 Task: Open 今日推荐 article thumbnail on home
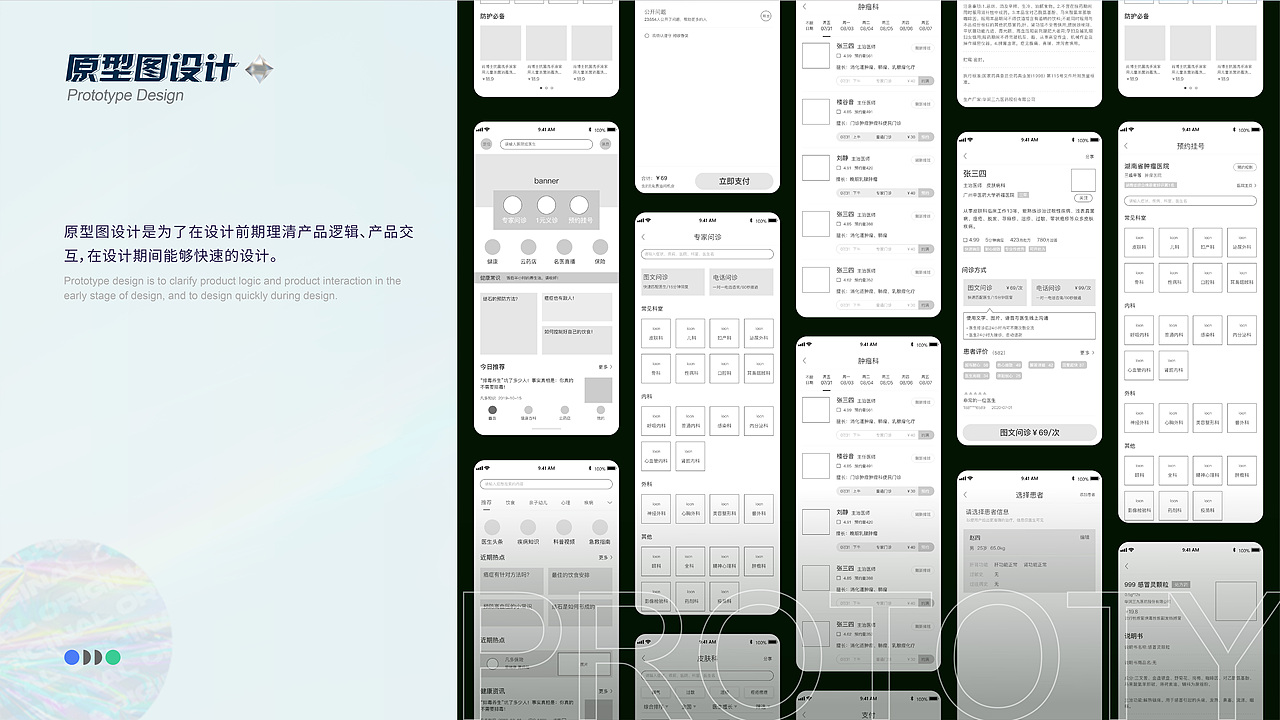(x=598, y=389)
